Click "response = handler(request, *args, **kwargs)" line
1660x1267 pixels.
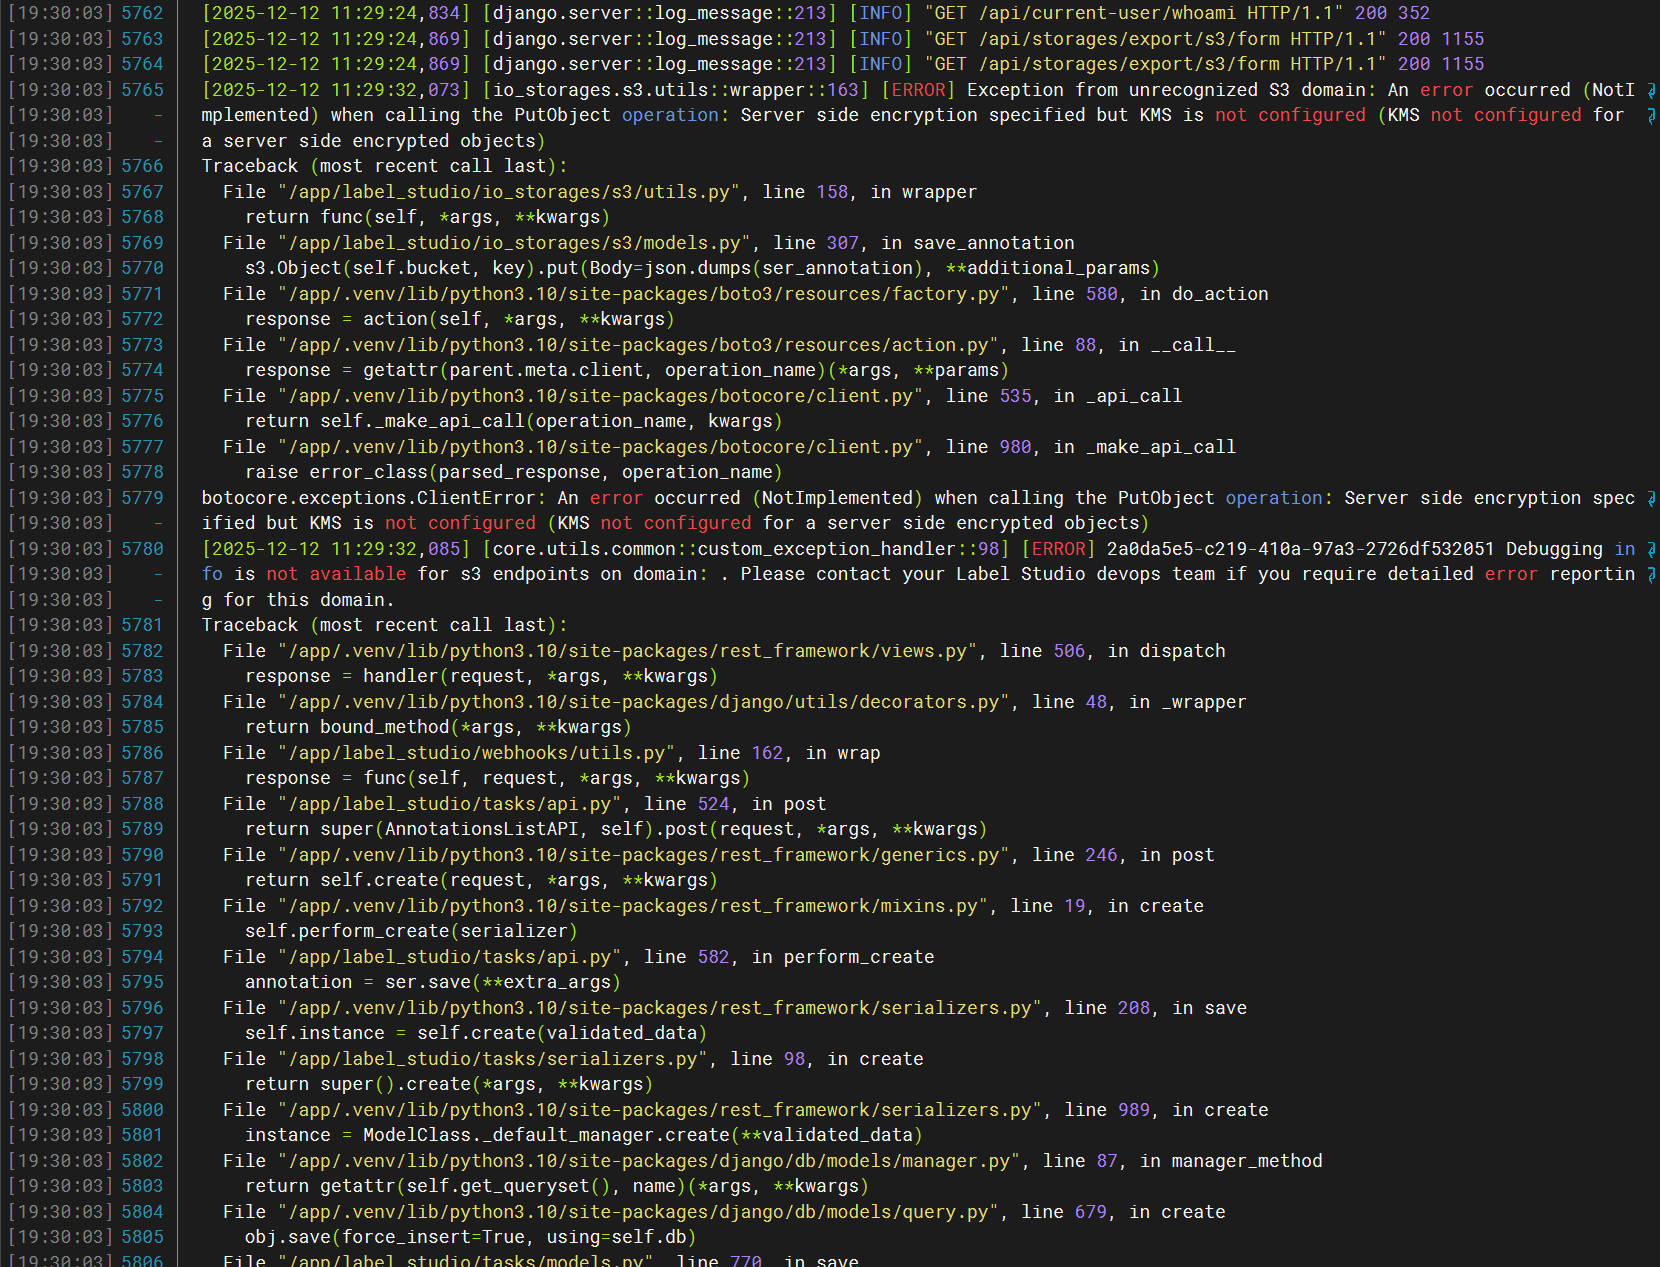click(482, 676)
